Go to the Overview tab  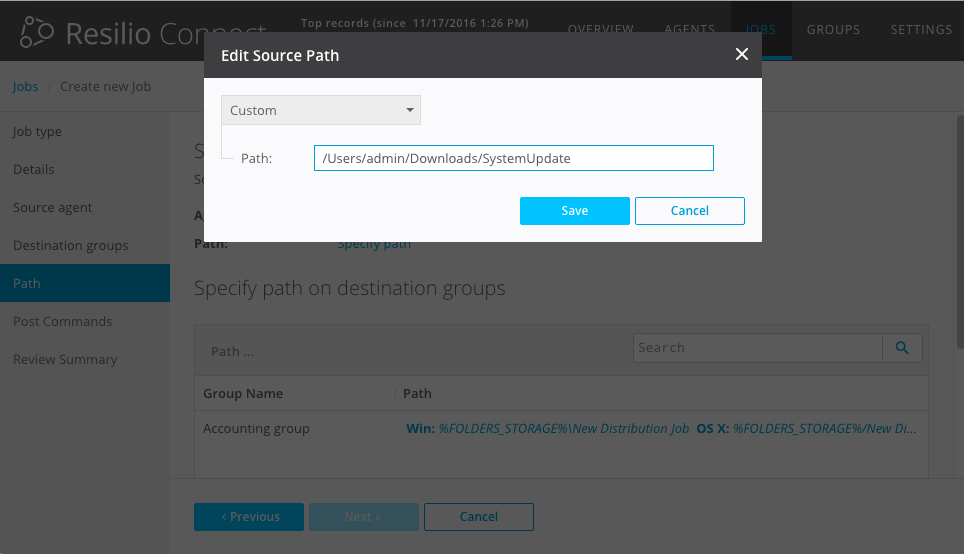(x=600, y=29)
